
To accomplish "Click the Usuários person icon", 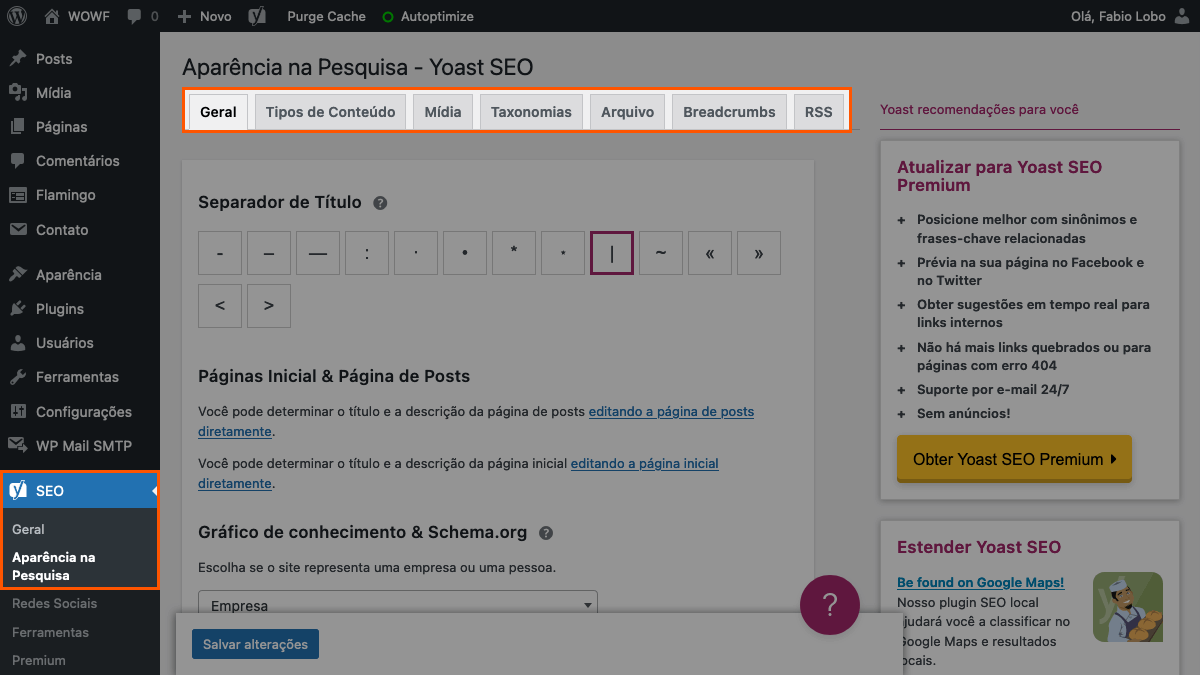I will click(18, 343).
